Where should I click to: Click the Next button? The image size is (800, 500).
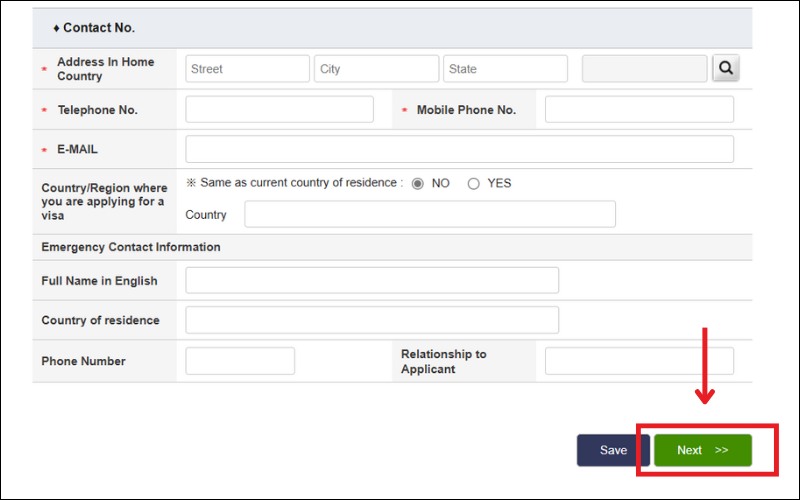click(x=702, y=450)
